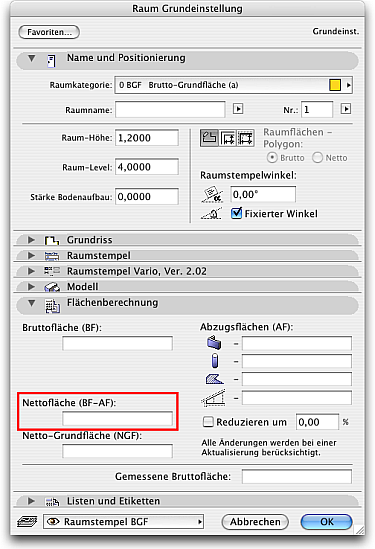Expand the Modell panel
The height and width of the screenshot is (549, 375).
tap(32, 287)
